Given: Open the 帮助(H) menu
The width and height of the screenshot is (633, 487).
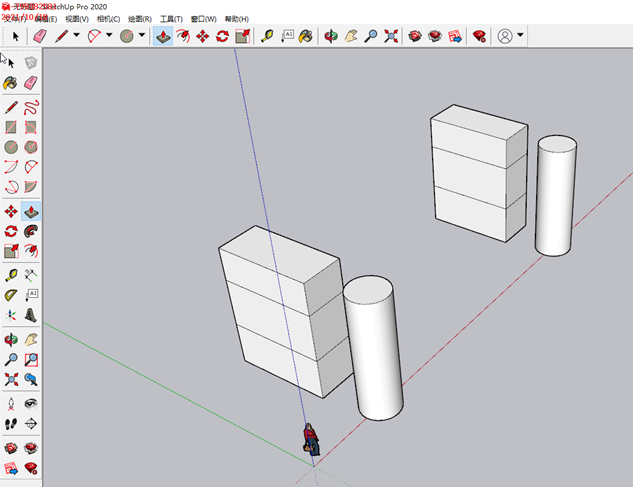Looking at the screenshot, I should click(x=237, y=18).
